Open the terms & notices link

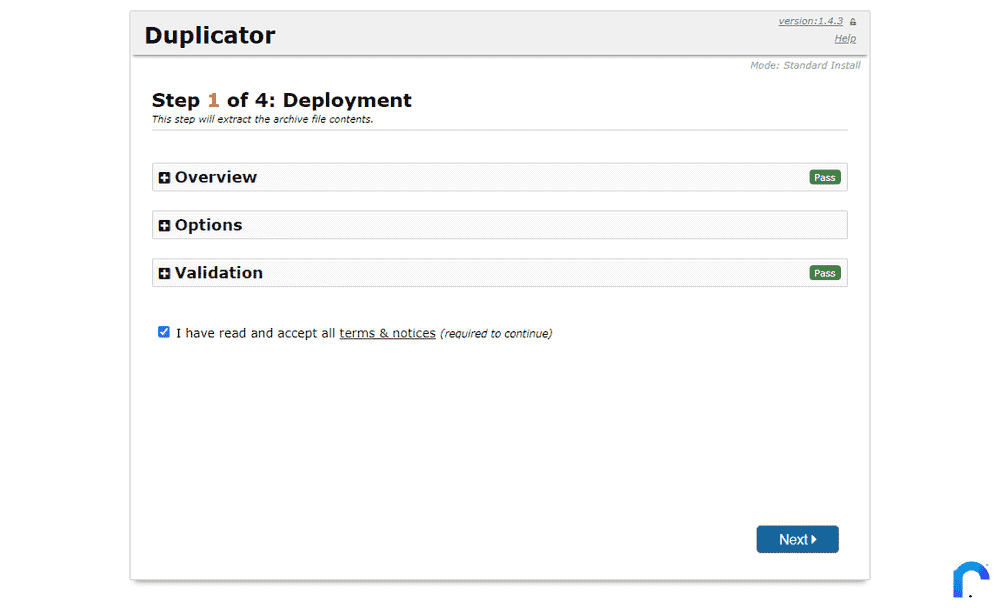pos(387,333)
